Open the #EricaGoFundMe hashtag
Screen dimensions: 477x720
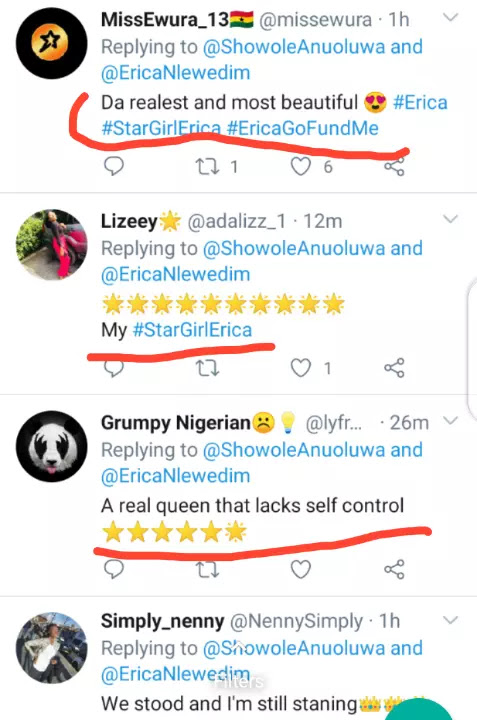(303, 128)
